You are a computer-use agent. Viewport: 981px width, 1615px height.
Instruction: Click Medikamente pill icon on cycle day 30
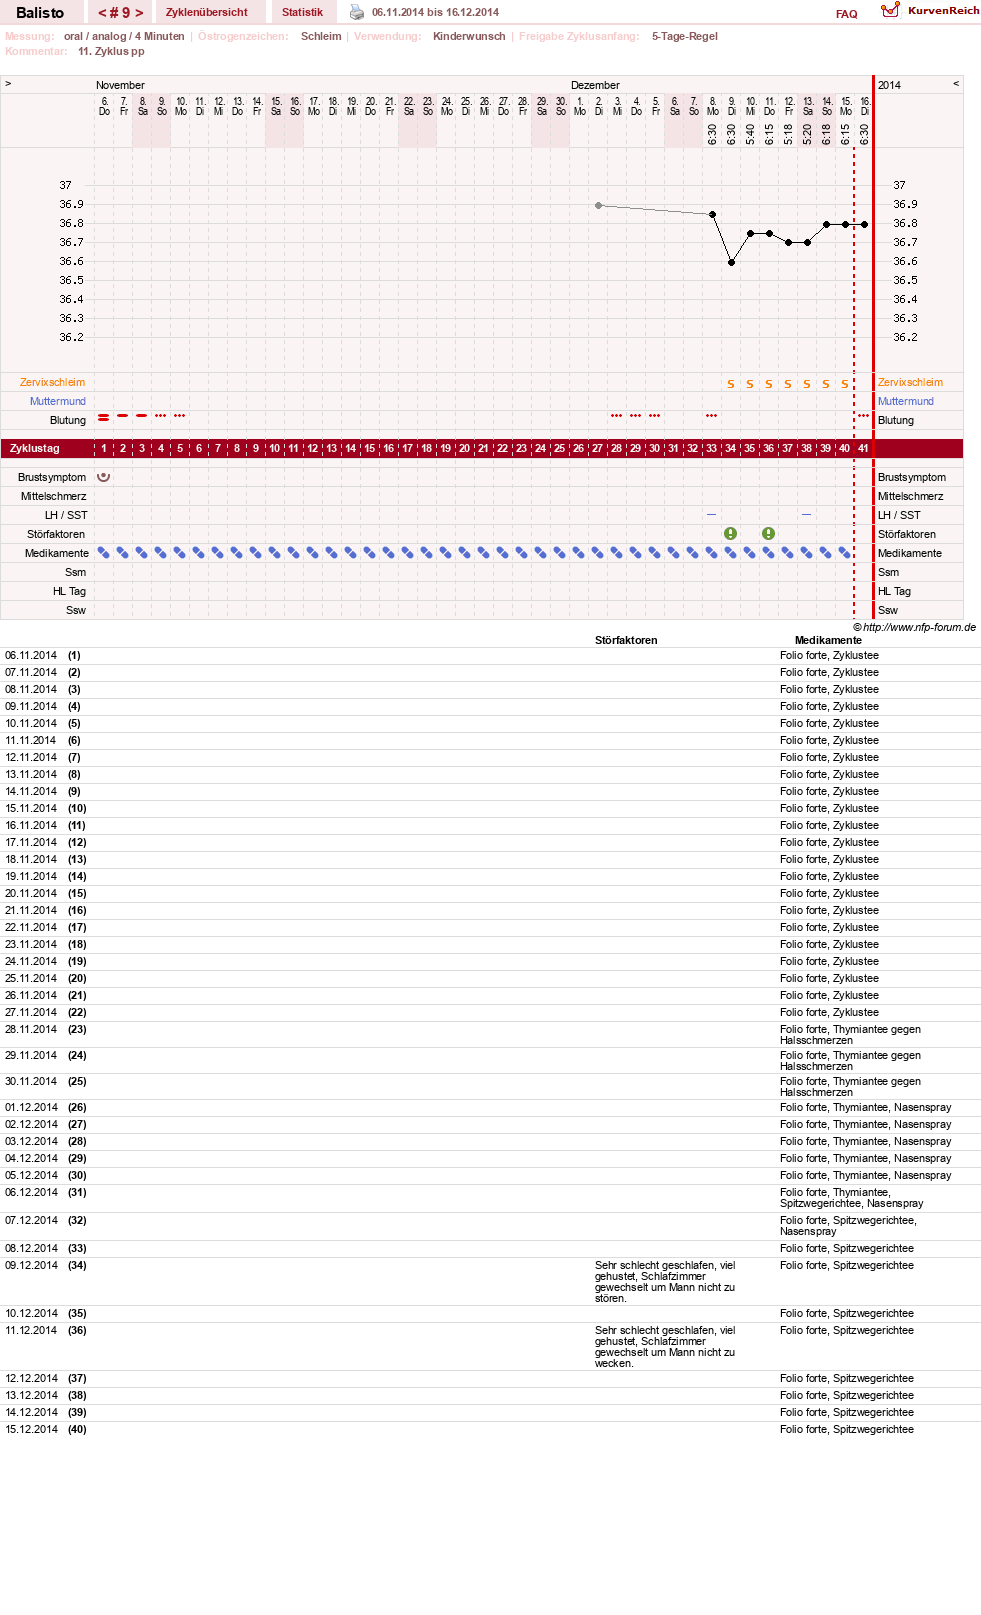click(655, 553)
